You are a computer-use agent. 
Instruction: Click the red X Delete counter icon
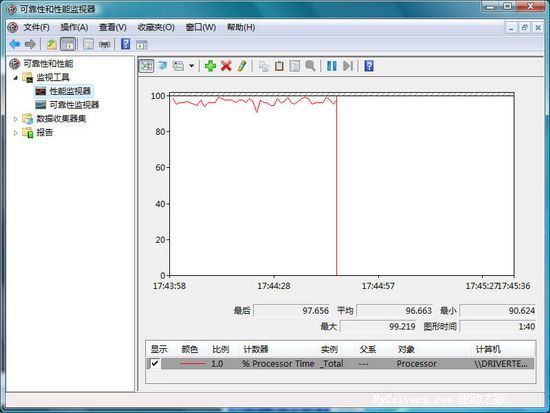[226, 66]
